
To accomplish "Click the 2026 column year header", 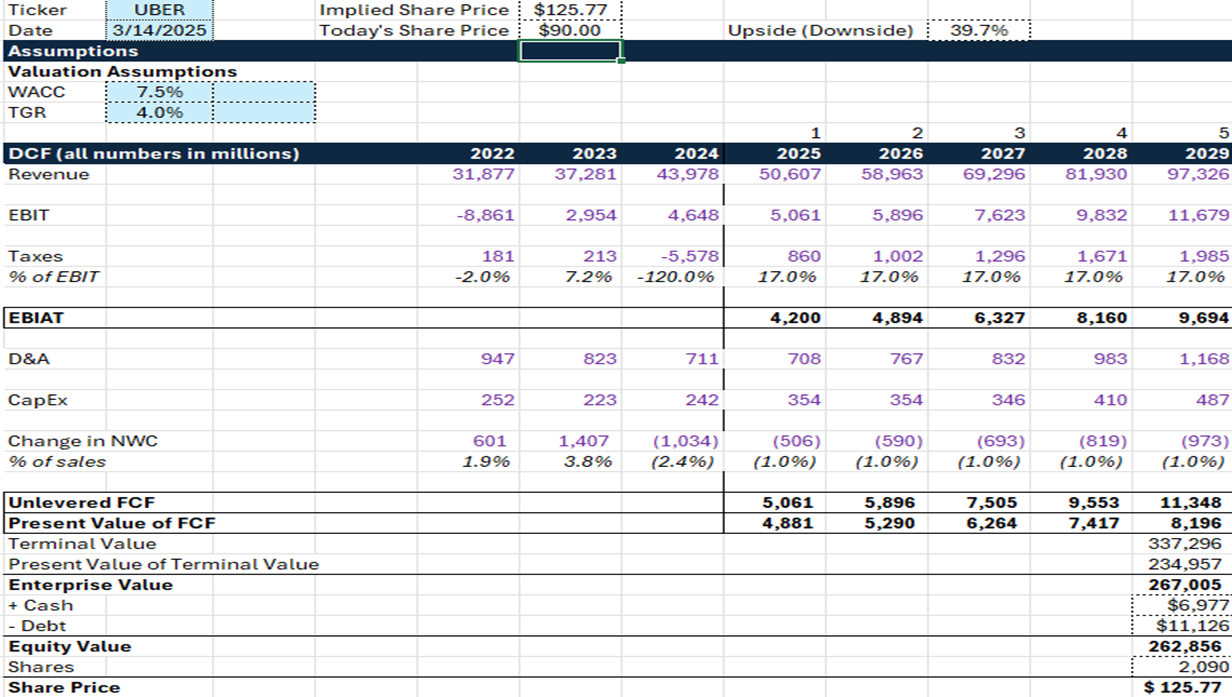I will click(x=901, y=154).
